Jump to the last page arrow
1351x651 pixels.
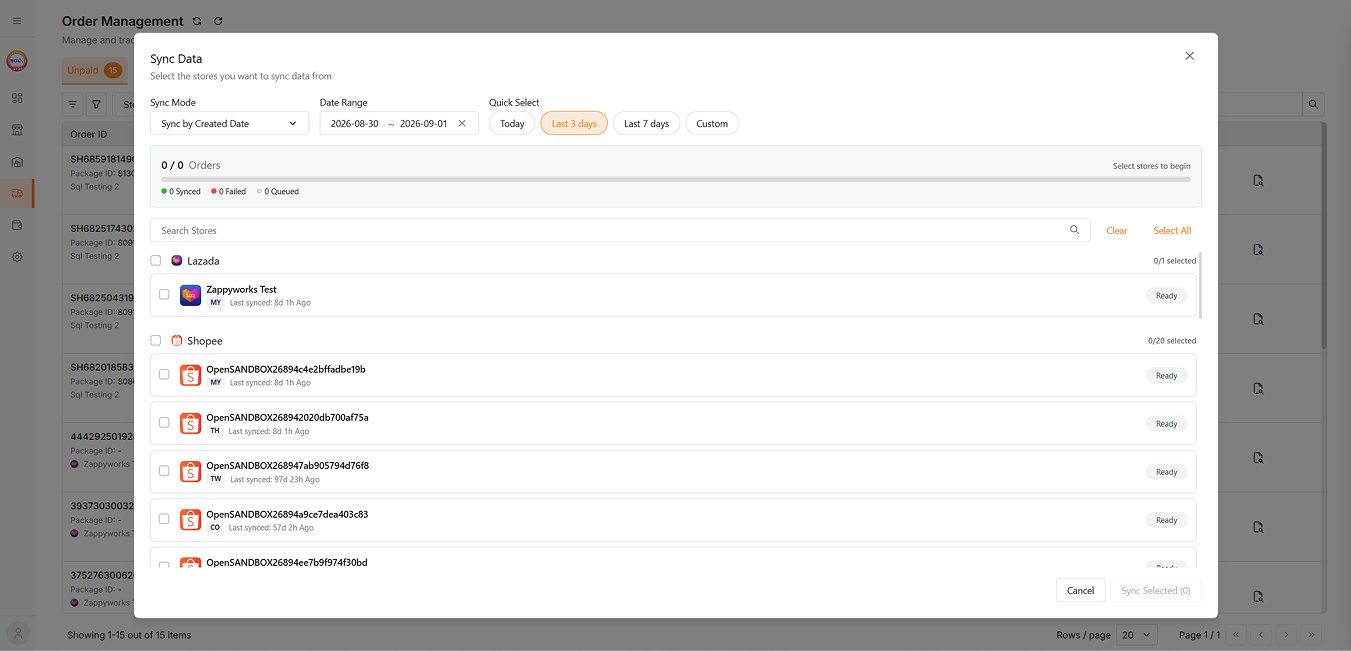pyautogui.click(x=1311, y=634)
